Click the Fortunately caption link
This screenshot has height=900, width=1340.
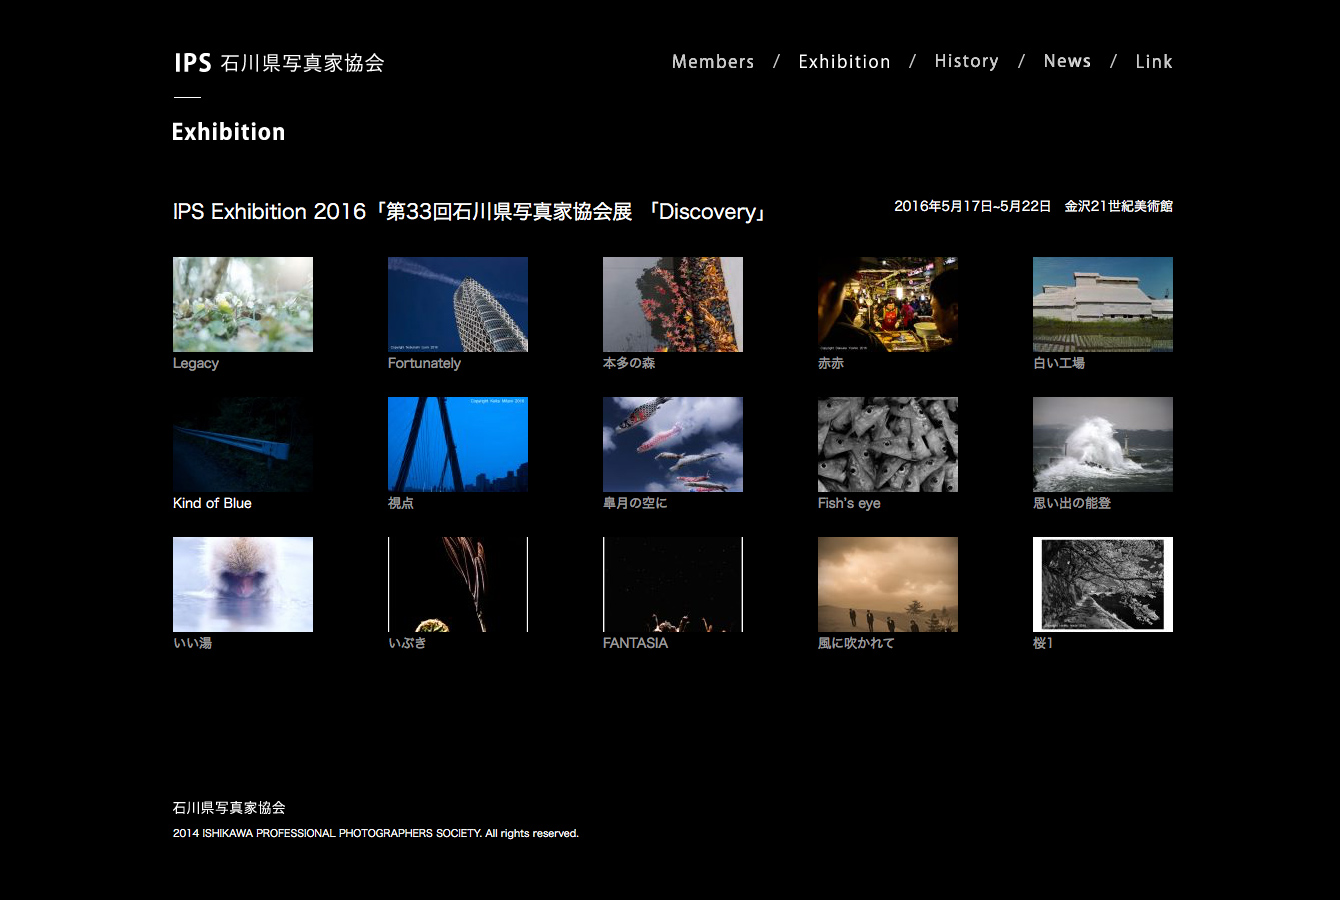coord(424,363)
